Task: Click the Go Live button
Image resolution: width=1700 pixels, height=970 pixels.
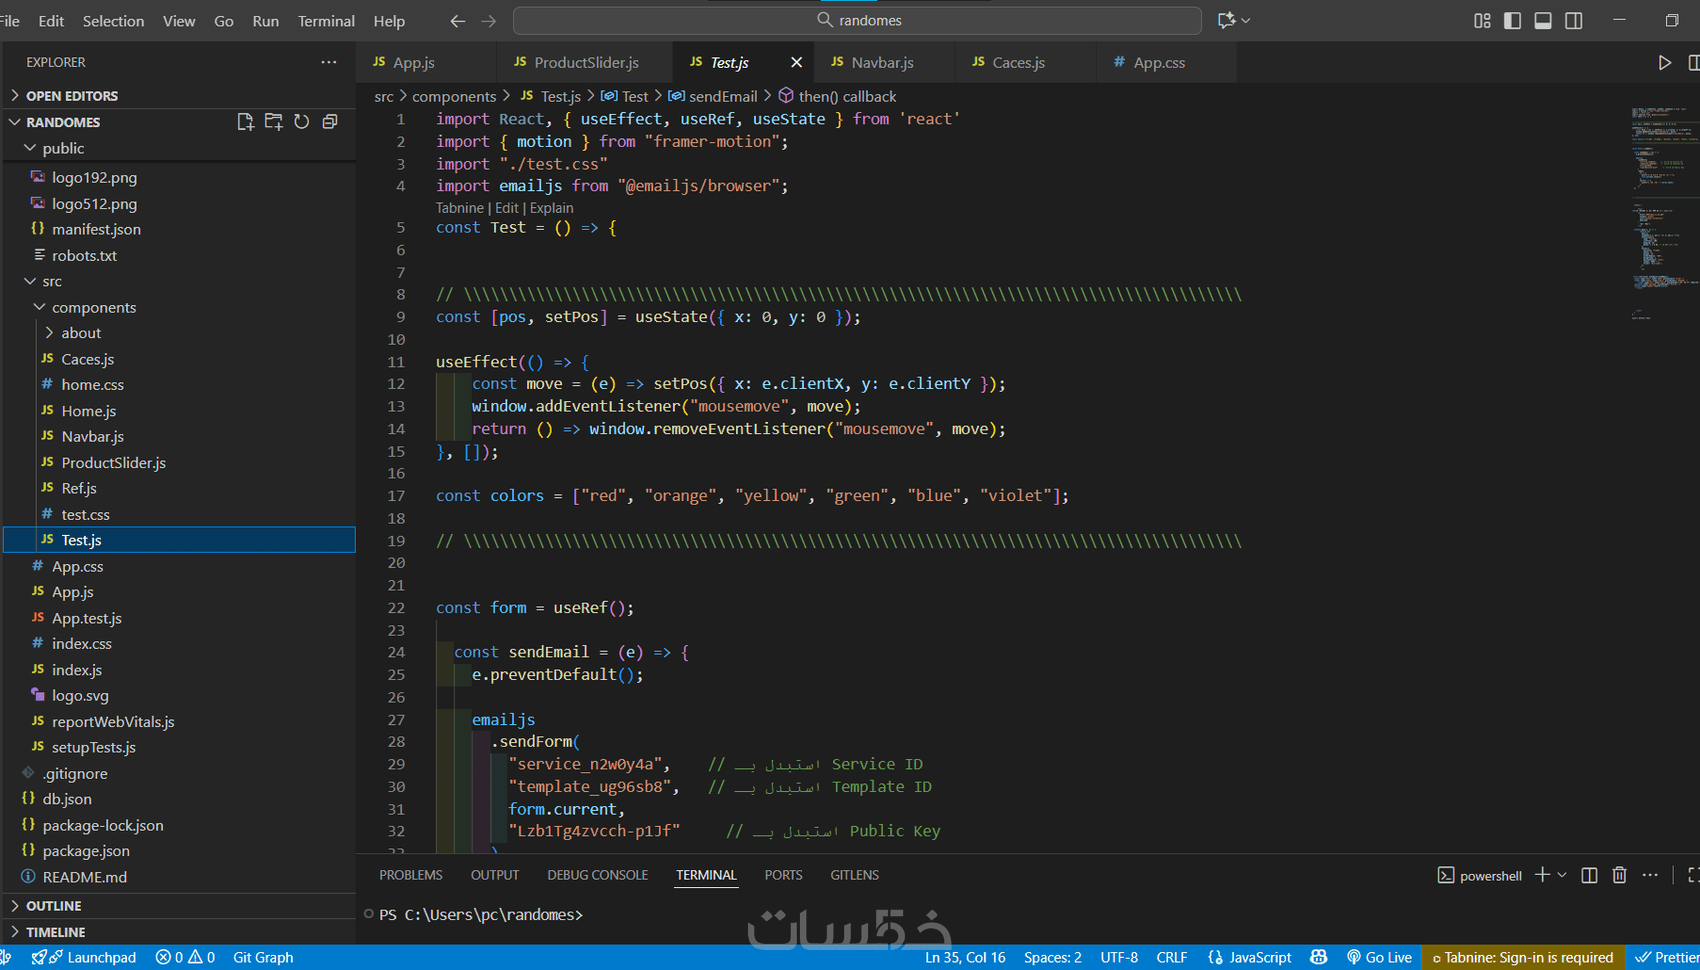Action: (x=1379, y=957)
